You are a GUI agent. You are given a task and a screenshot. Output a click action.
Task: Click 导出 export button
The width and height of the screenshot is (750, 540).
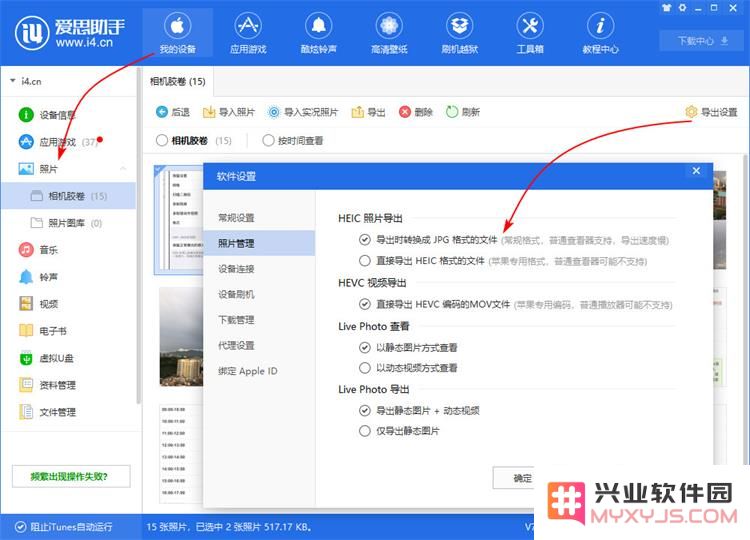pos(368,112)
